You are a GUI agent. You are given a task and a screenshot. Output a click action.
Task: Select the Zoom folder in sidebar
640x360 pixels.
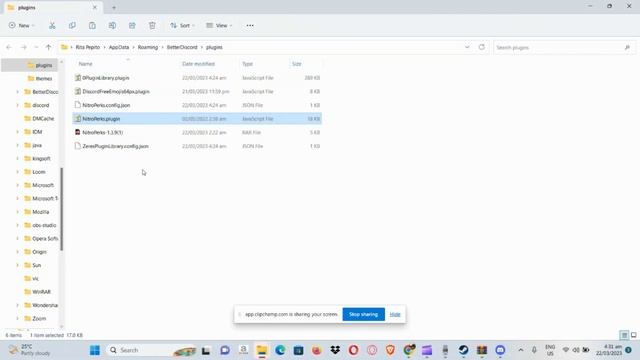click(x=35, y=318)
